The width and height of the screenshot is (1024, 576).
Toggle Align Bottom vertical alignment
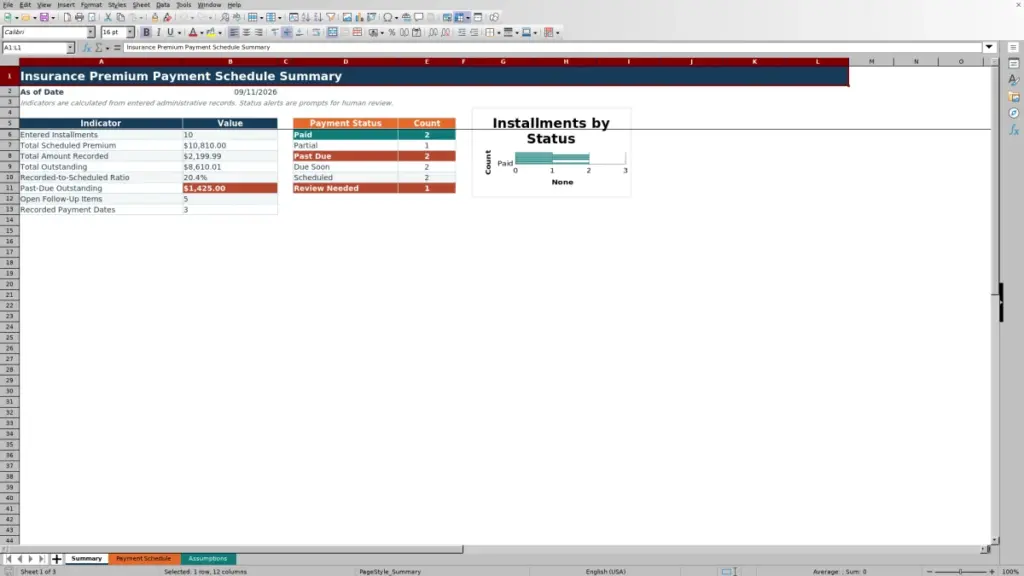click(300, 32)
